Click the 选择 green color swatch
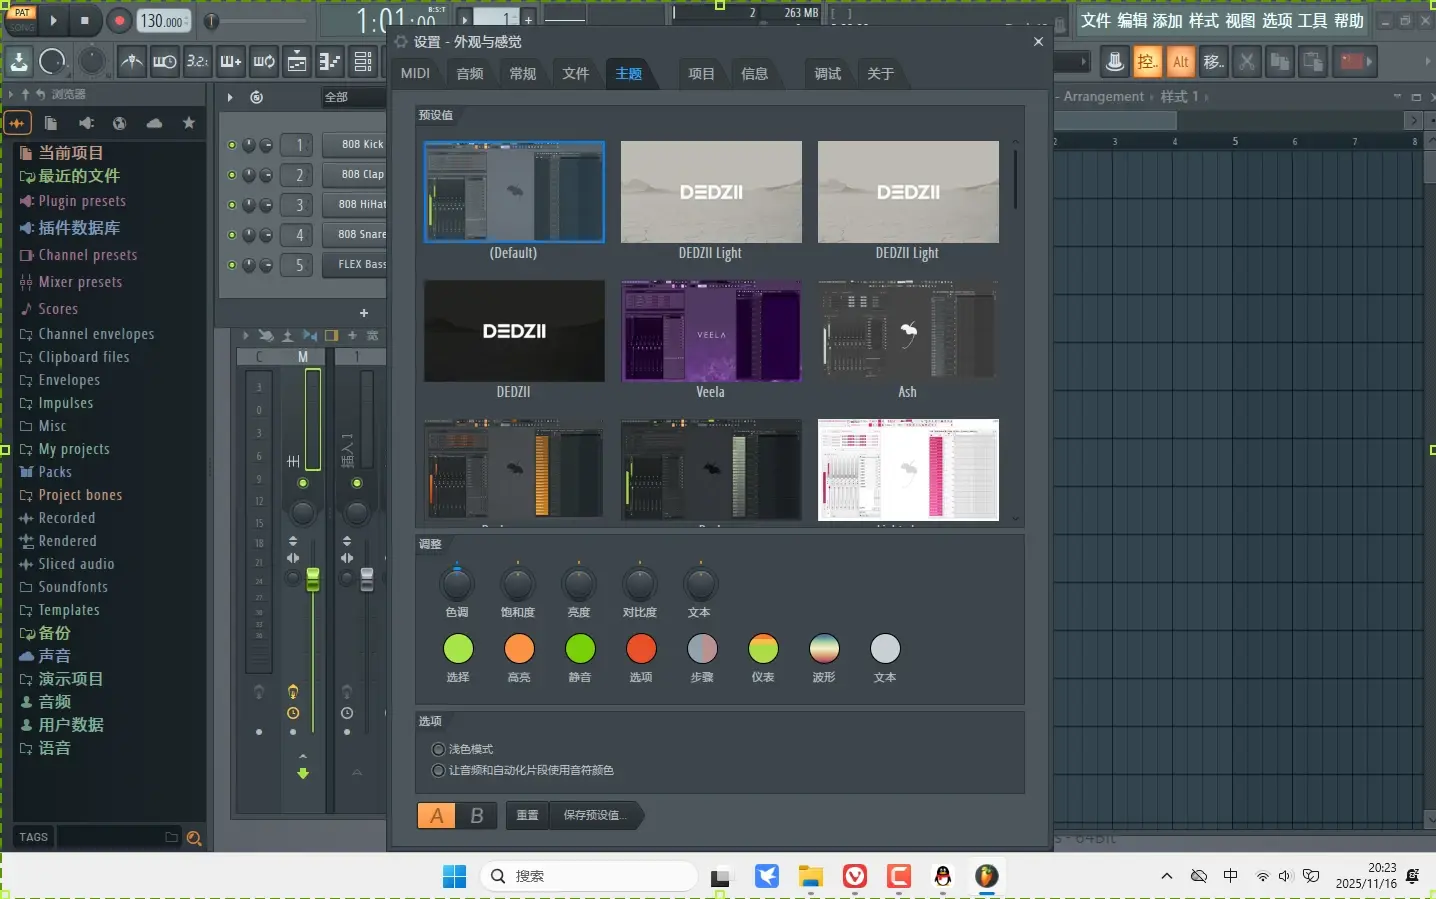The image size is (1436, 899). [x=458, y=649]
